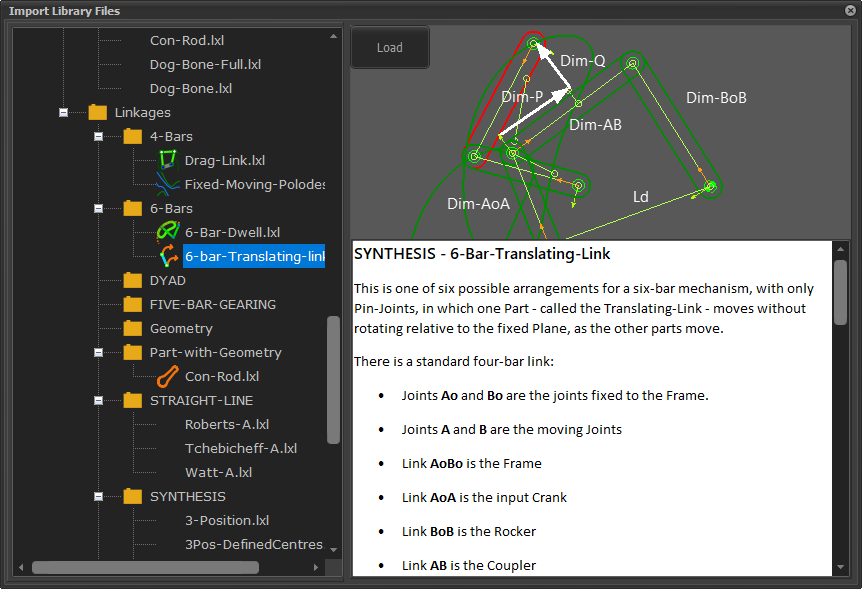Collapse the SYNTHESIS folder node
862x589 pixels.
[99, 496]
